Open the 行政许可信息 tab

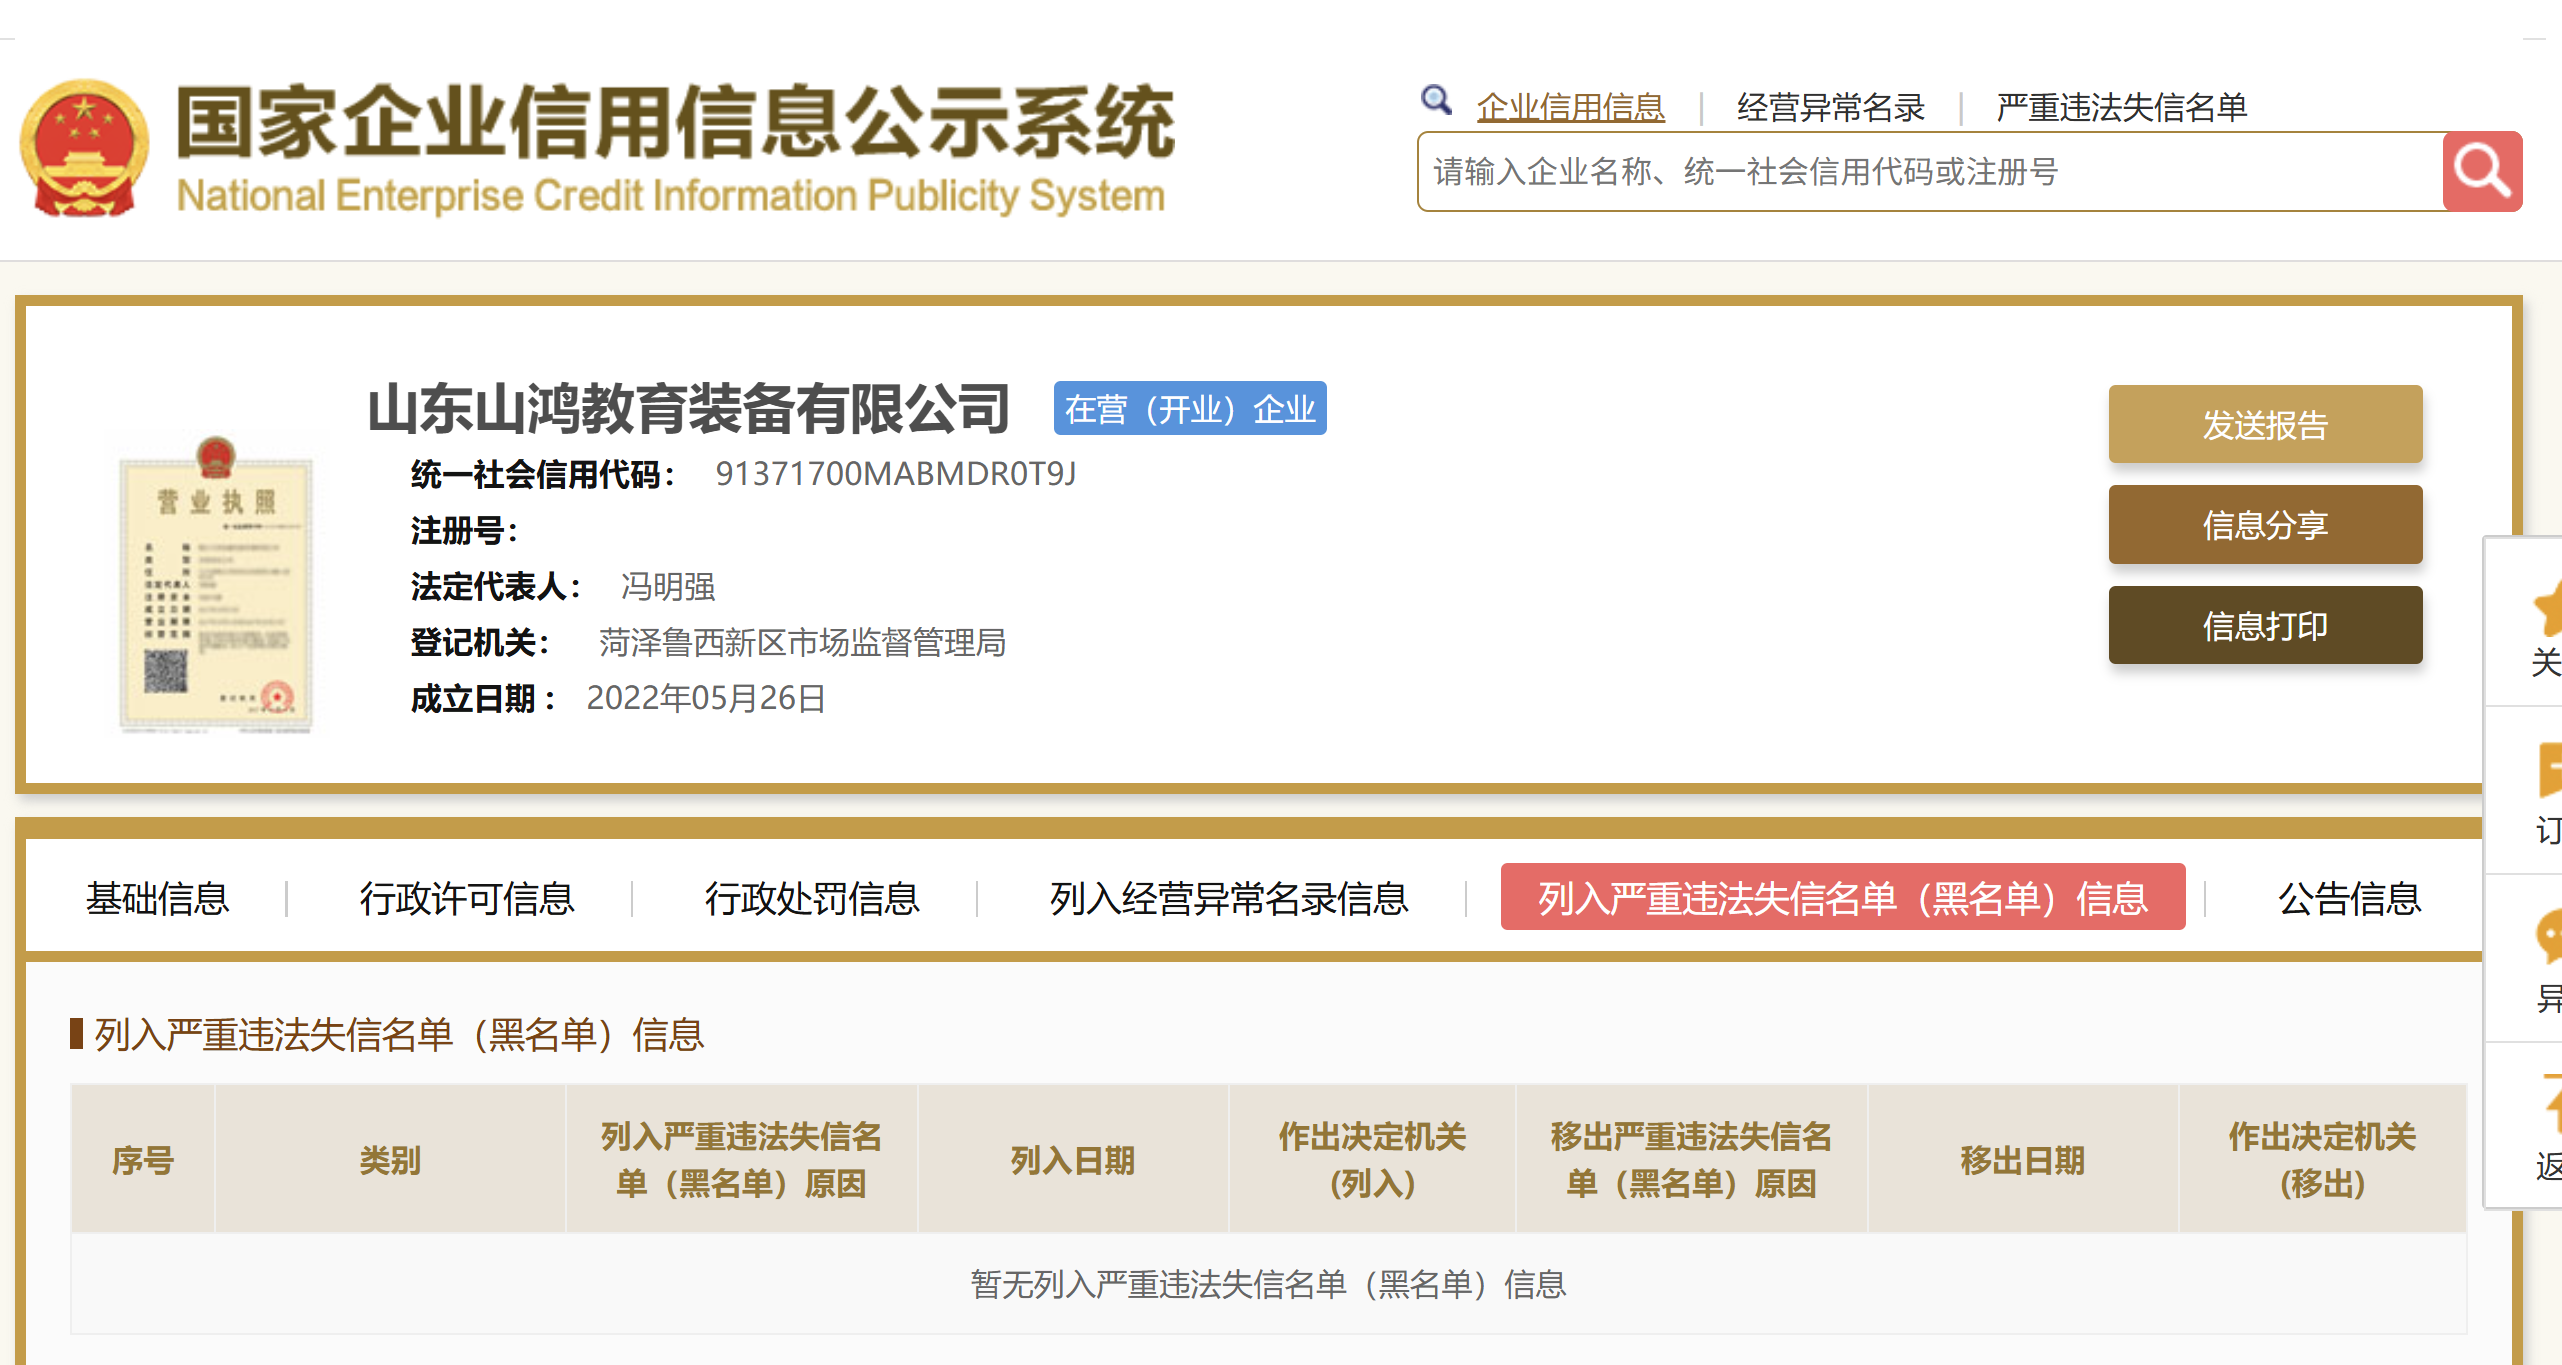pos(467,898)
